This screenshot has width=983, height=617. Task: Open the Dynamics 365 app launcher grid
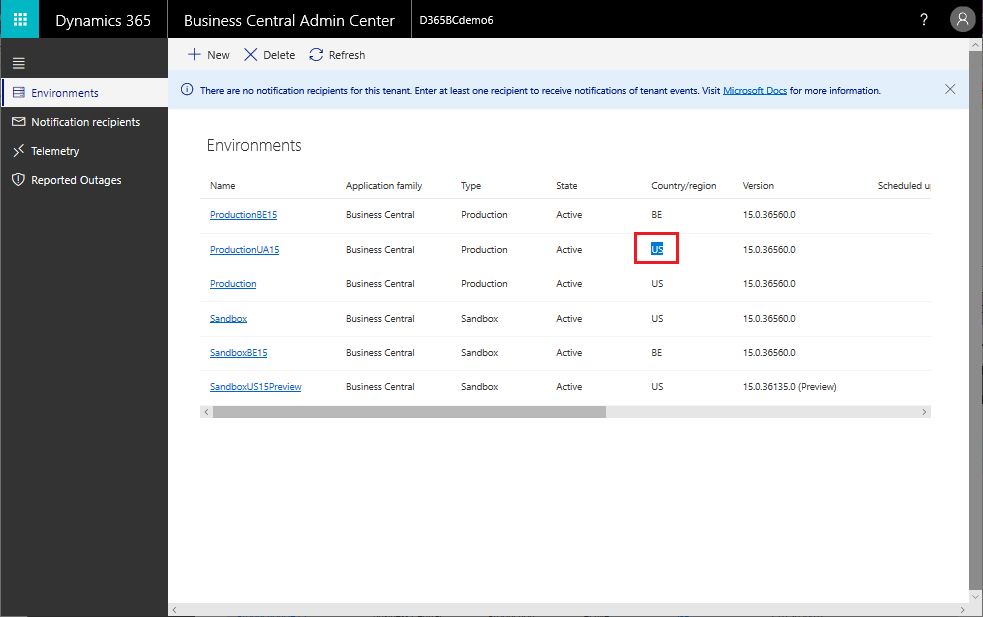[20, 19]
